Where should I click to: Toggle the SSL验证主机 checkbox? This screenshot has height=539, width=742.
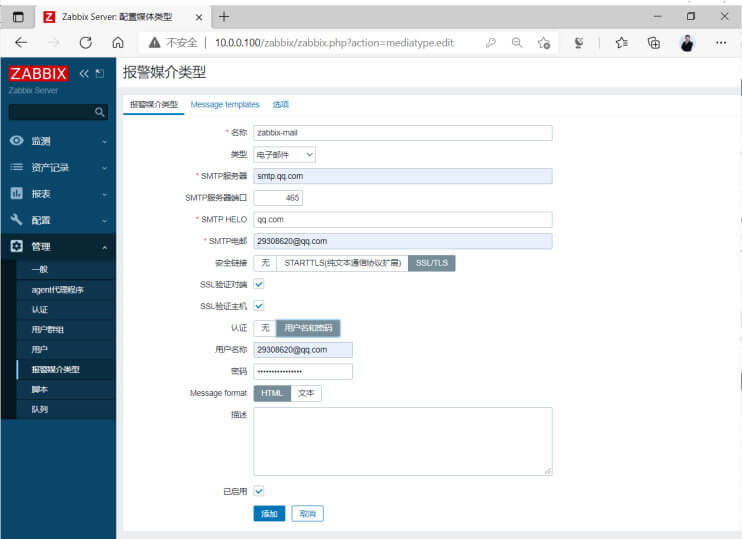(x=259, y=306)
